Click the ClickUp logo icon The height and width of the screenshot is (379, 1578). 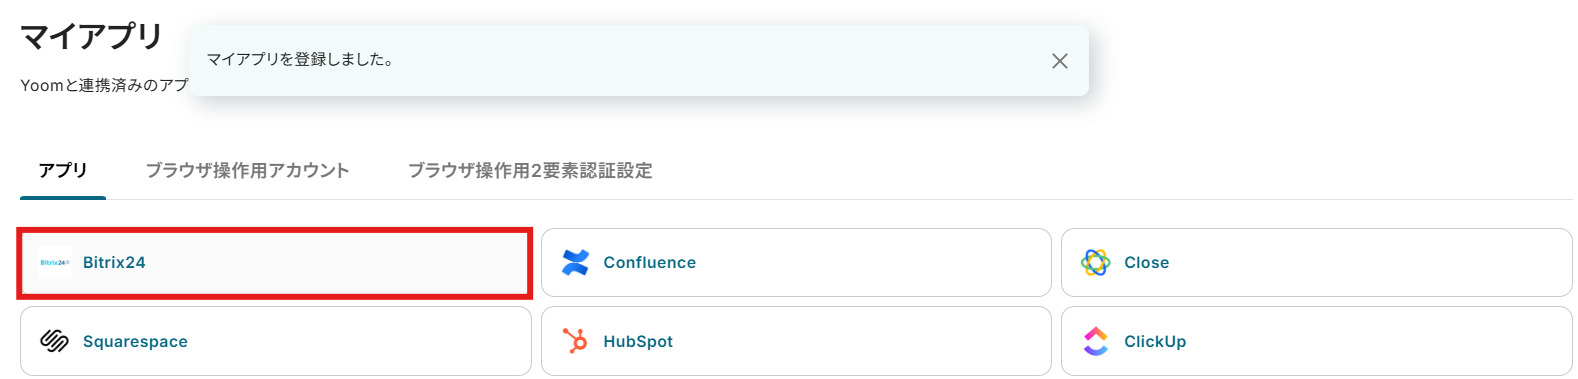coord(1096,341)
